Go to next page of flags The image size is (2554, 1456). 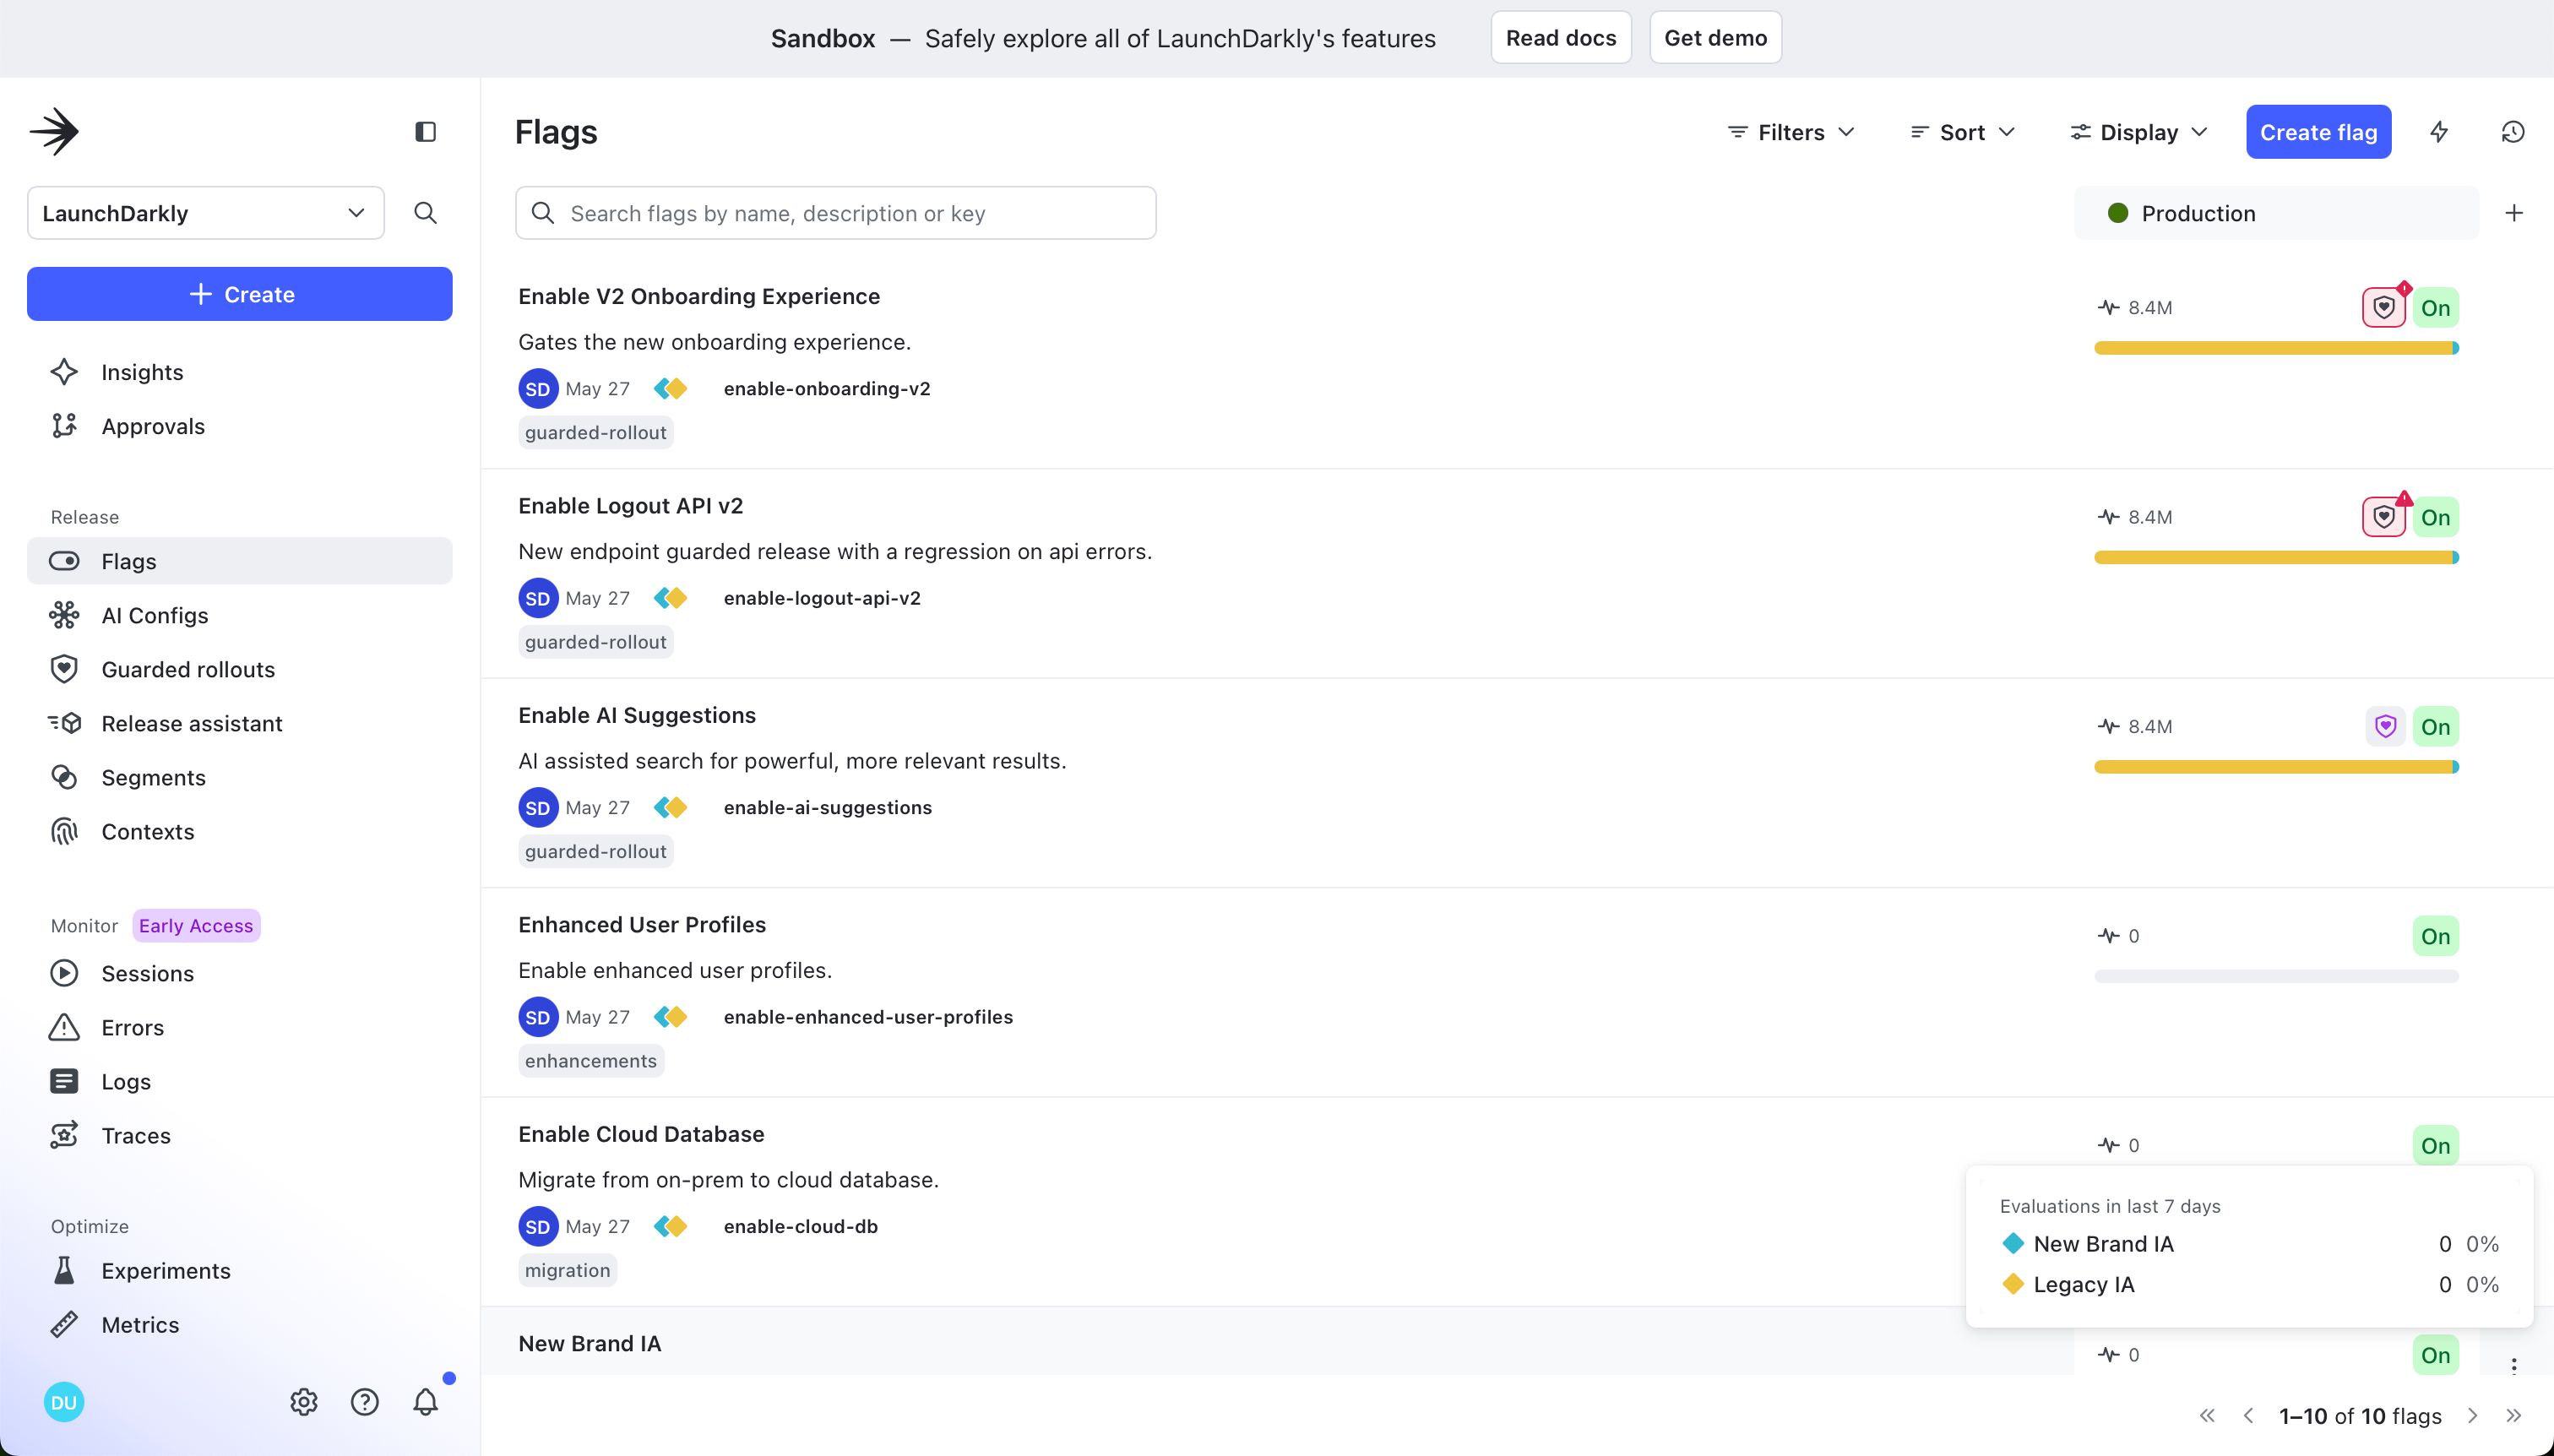click(x=2472, y=1416)
